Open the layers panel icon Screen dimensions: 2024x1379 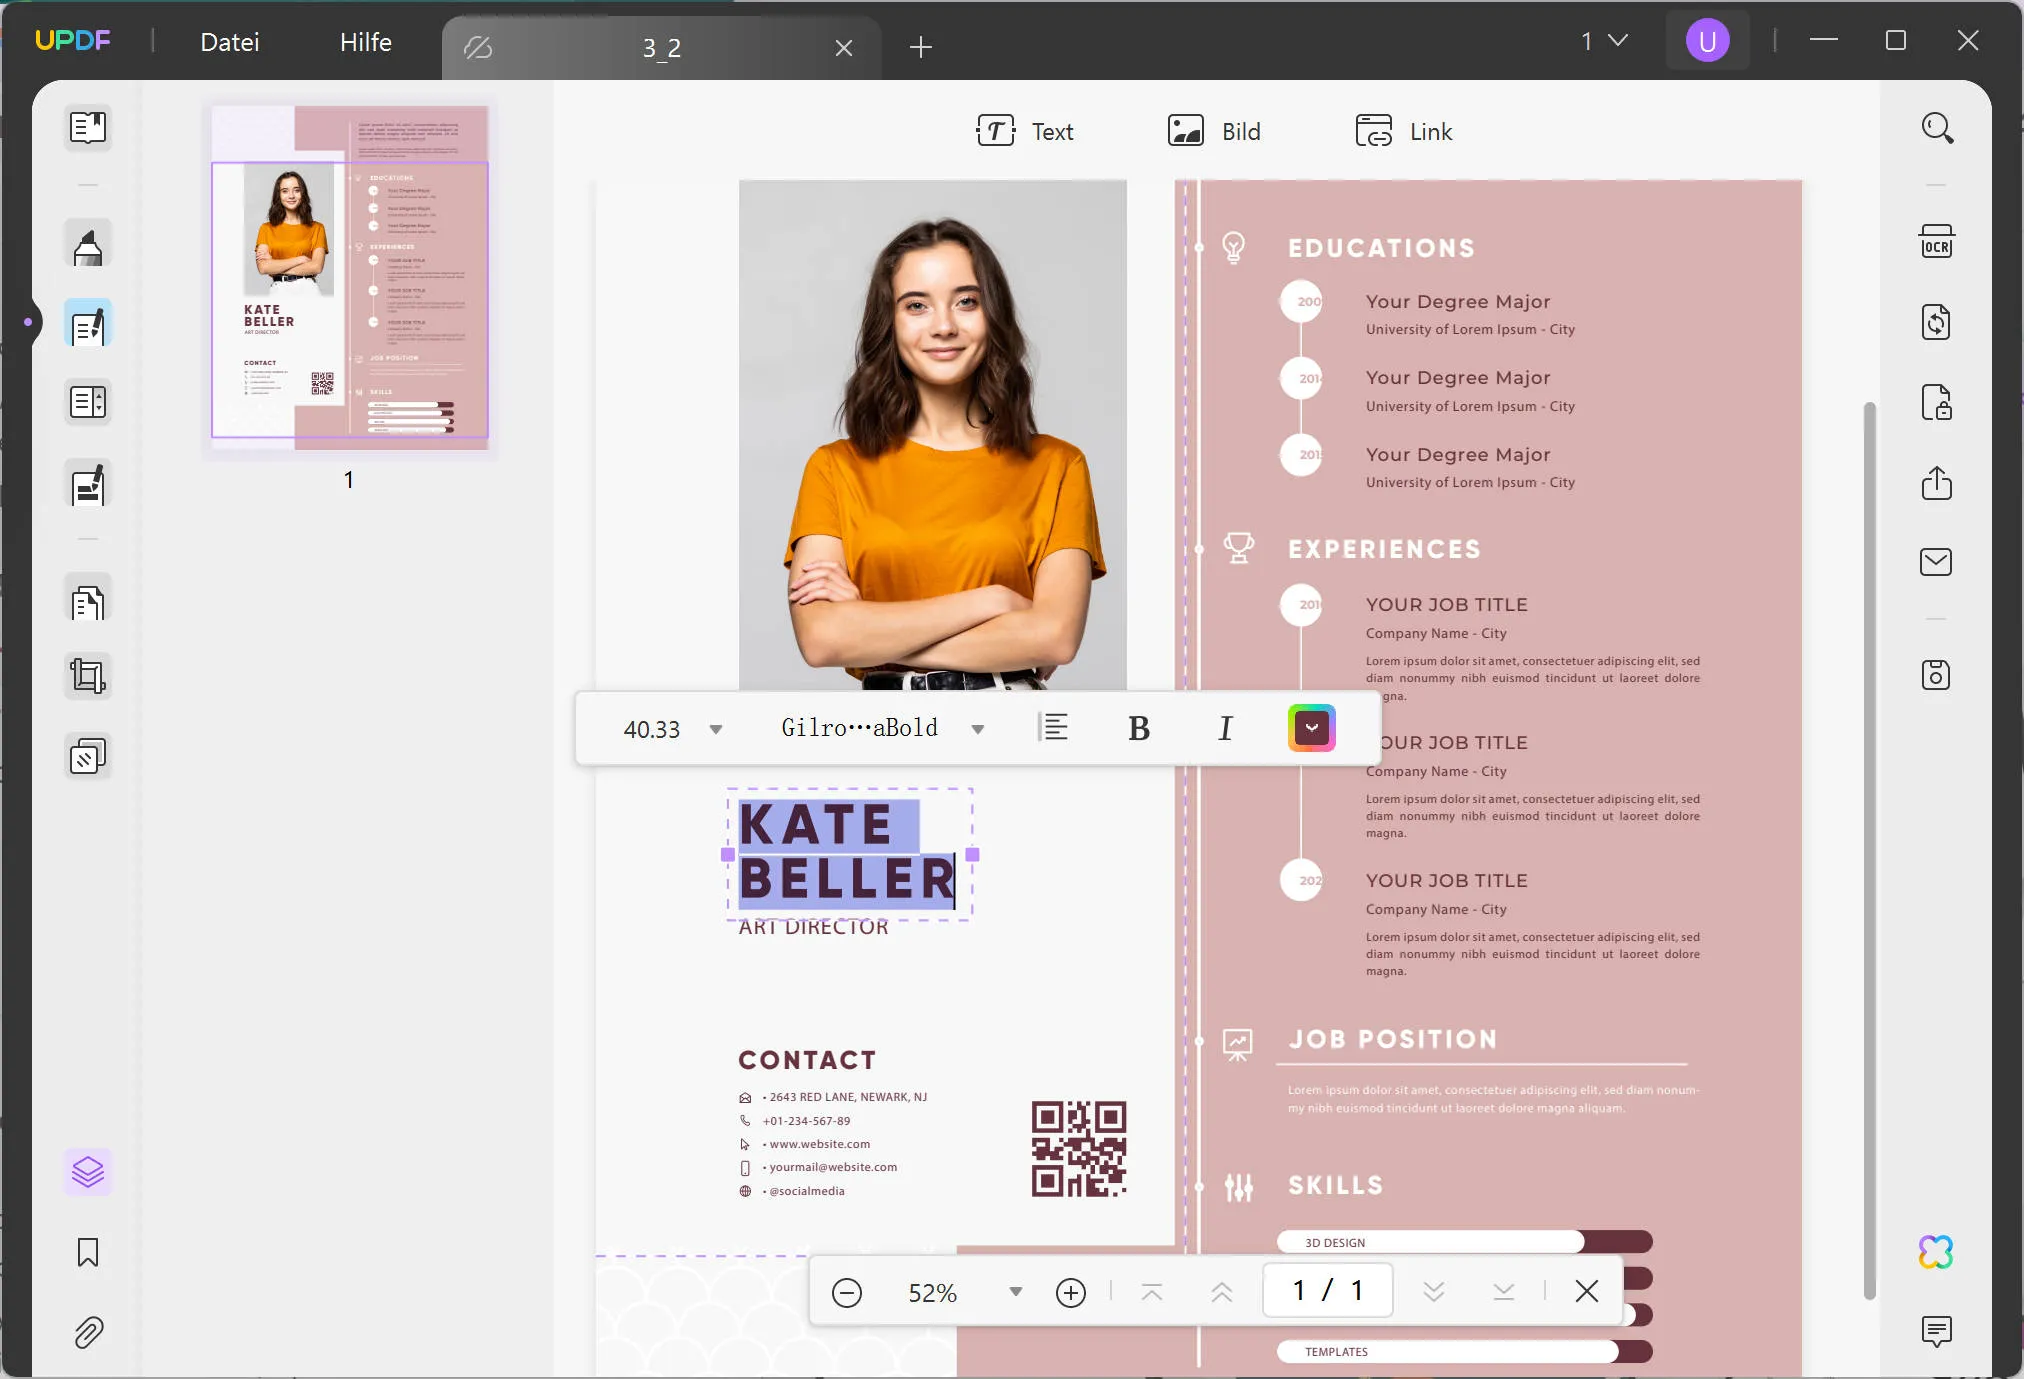point(88,1172)
